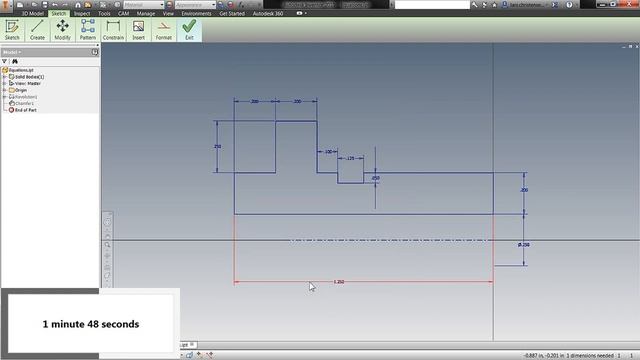Click the 125 horizontal dimension on groove
Screen dimensions: 640x360
351,158
